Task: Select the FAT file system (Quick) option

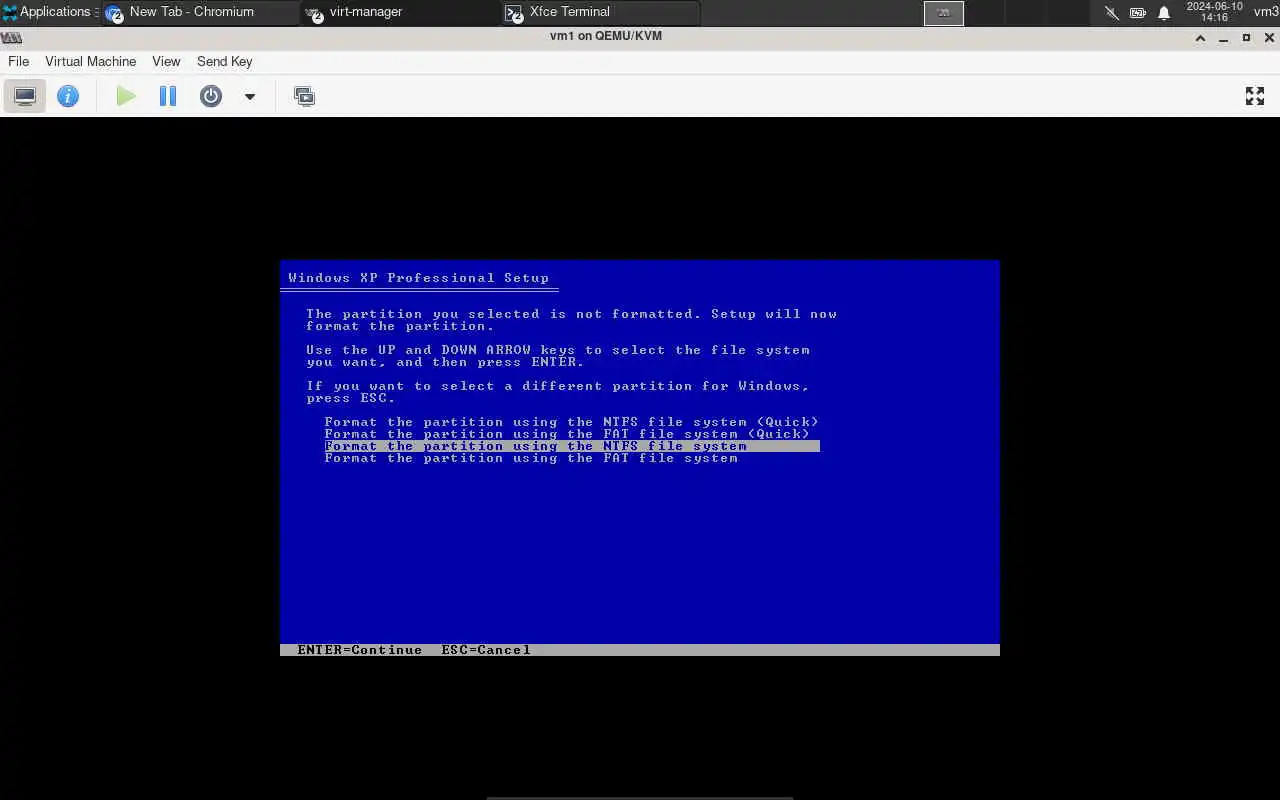Action: click(567, 434)
